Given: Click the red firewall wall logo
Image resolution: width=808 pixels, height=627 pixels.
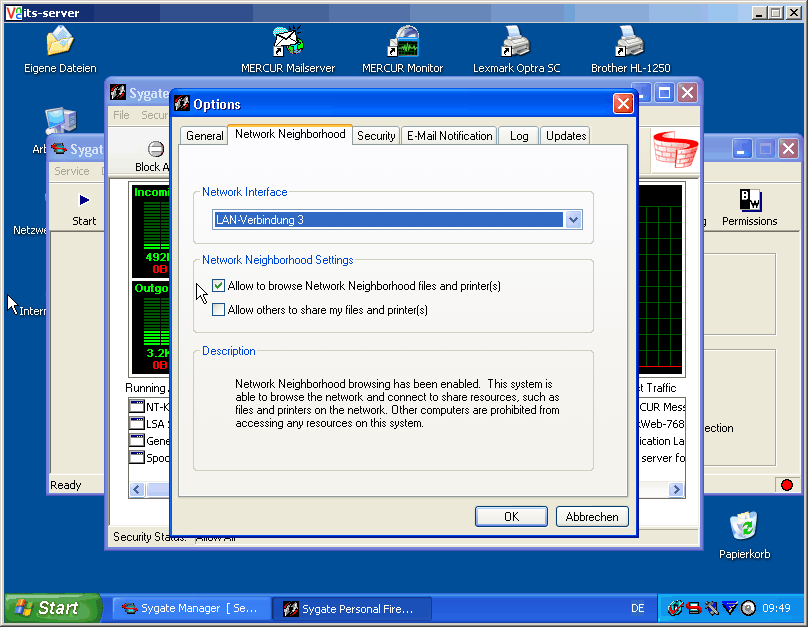Looking at the screenshot, I should [x=676, y=149].
